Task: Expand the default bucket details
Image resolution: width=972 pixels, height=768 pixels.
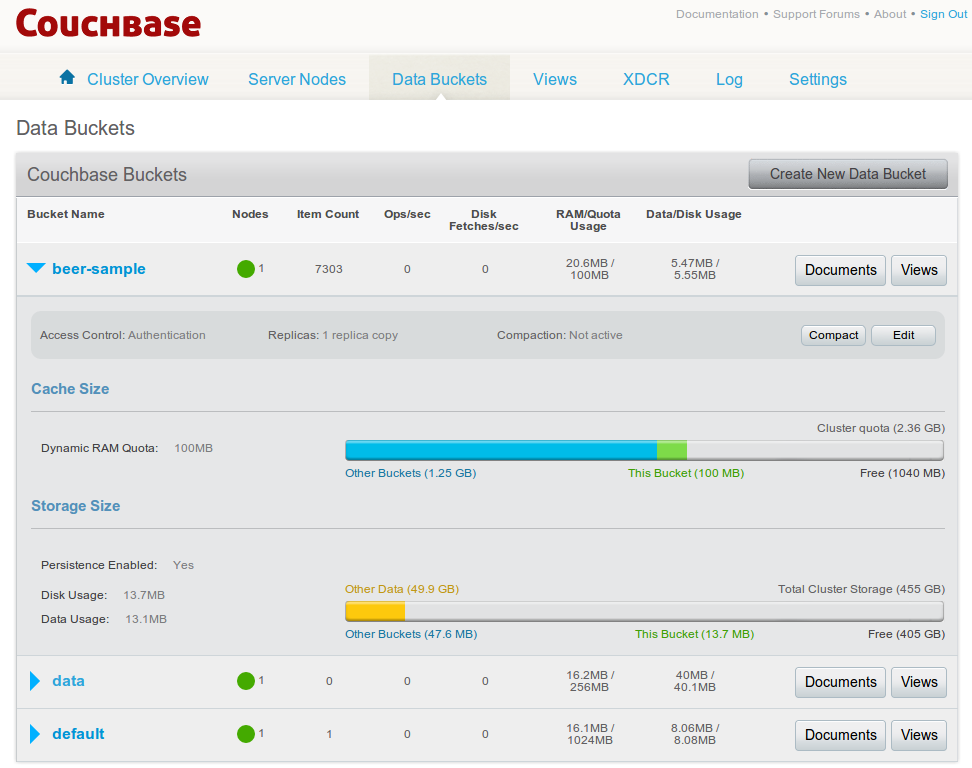Action: [x=36, y=734]
